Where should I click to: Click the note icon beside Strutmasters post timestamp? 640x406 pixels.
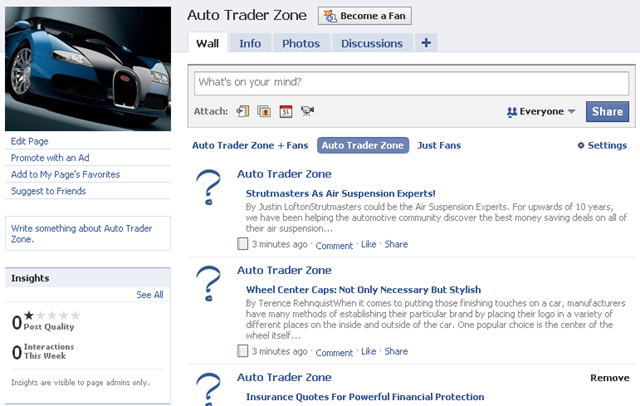242,244
